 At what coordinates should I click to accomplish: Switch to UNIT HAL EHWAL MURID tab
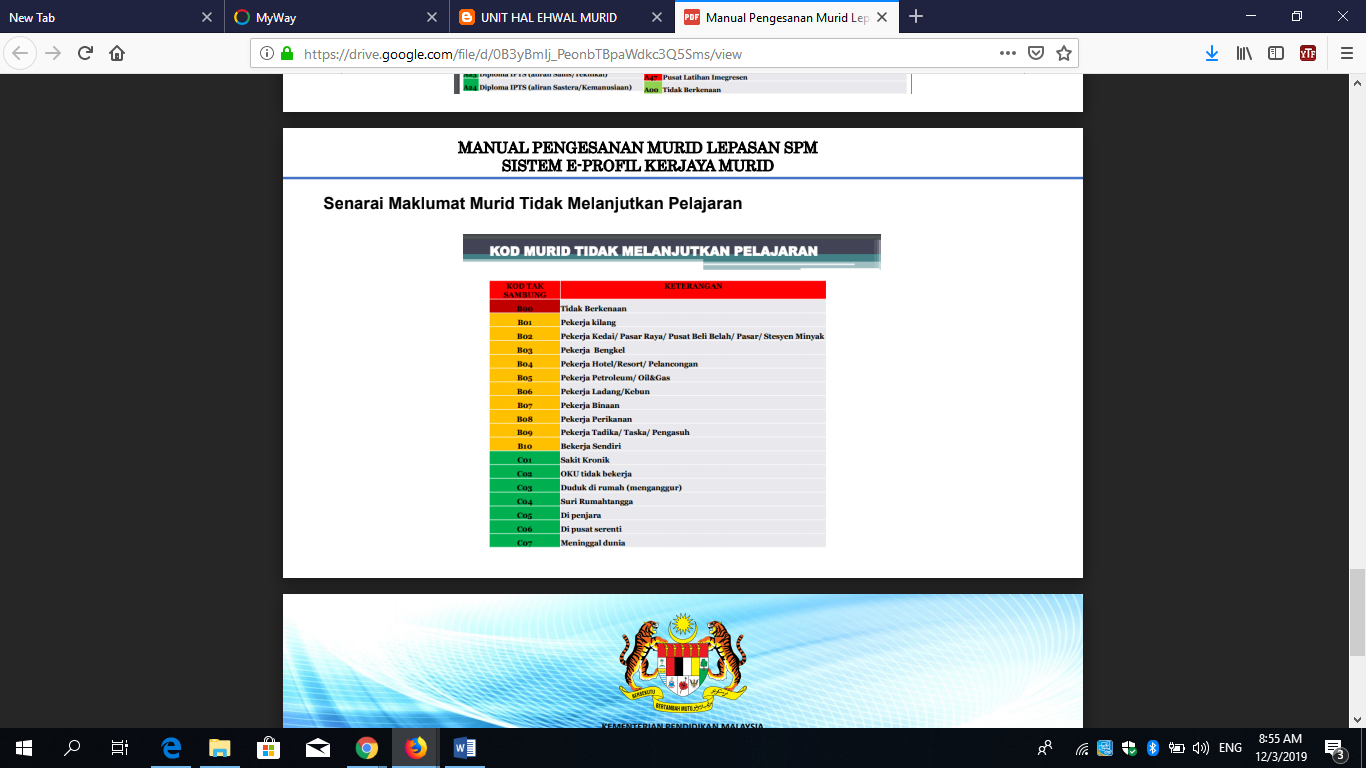pos(561,17)
